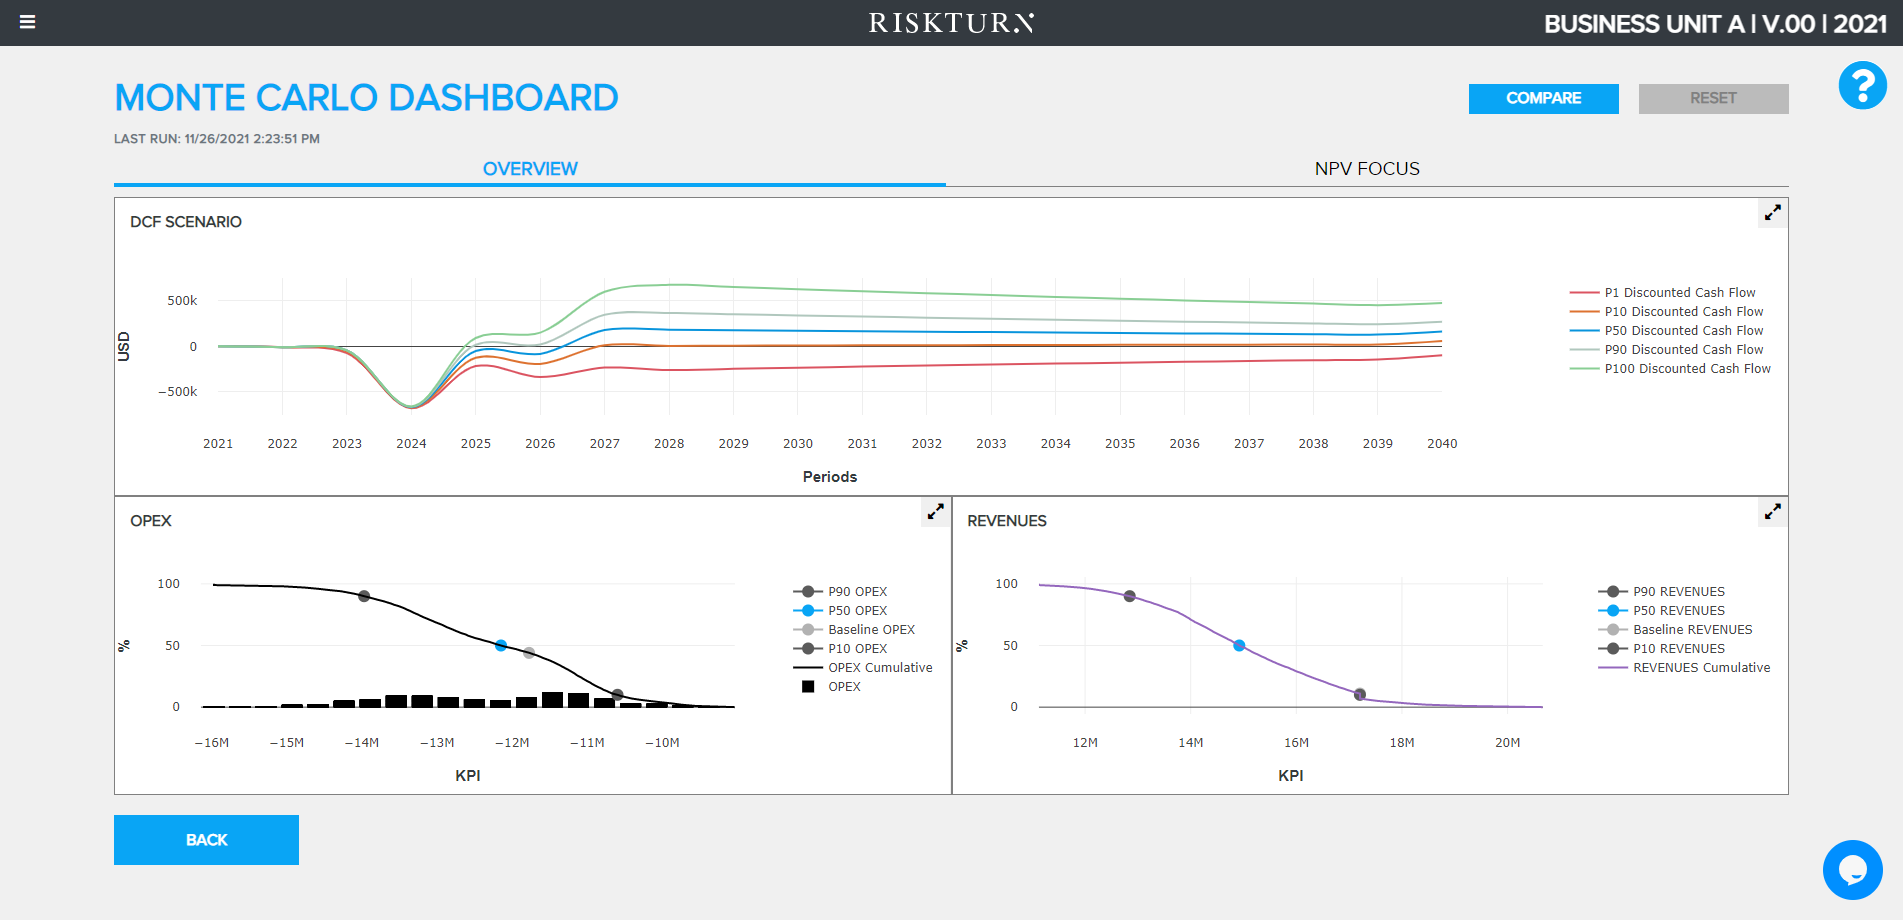Image resolution: width=1903 pixels, height=920 pixels.
Task: Click the BACK button
Action: click(x=206, y=839)
